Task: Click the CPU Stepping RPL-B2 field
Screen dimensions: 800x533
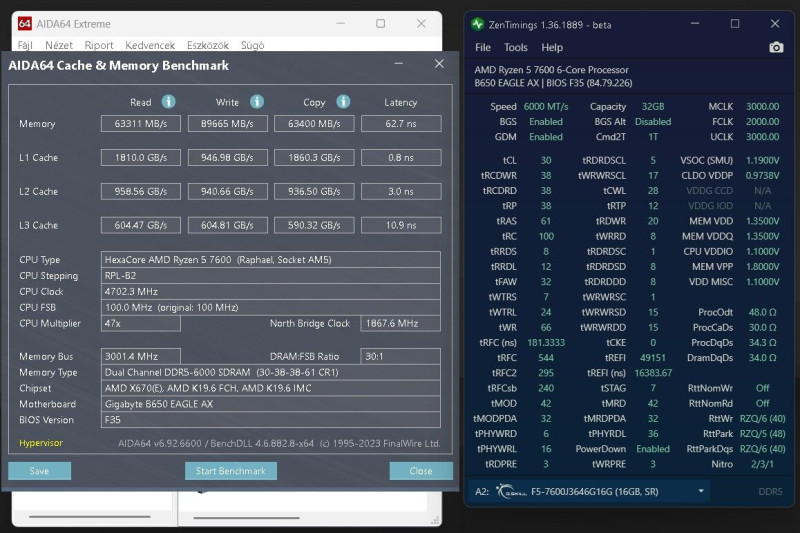Action: point(271,275)
